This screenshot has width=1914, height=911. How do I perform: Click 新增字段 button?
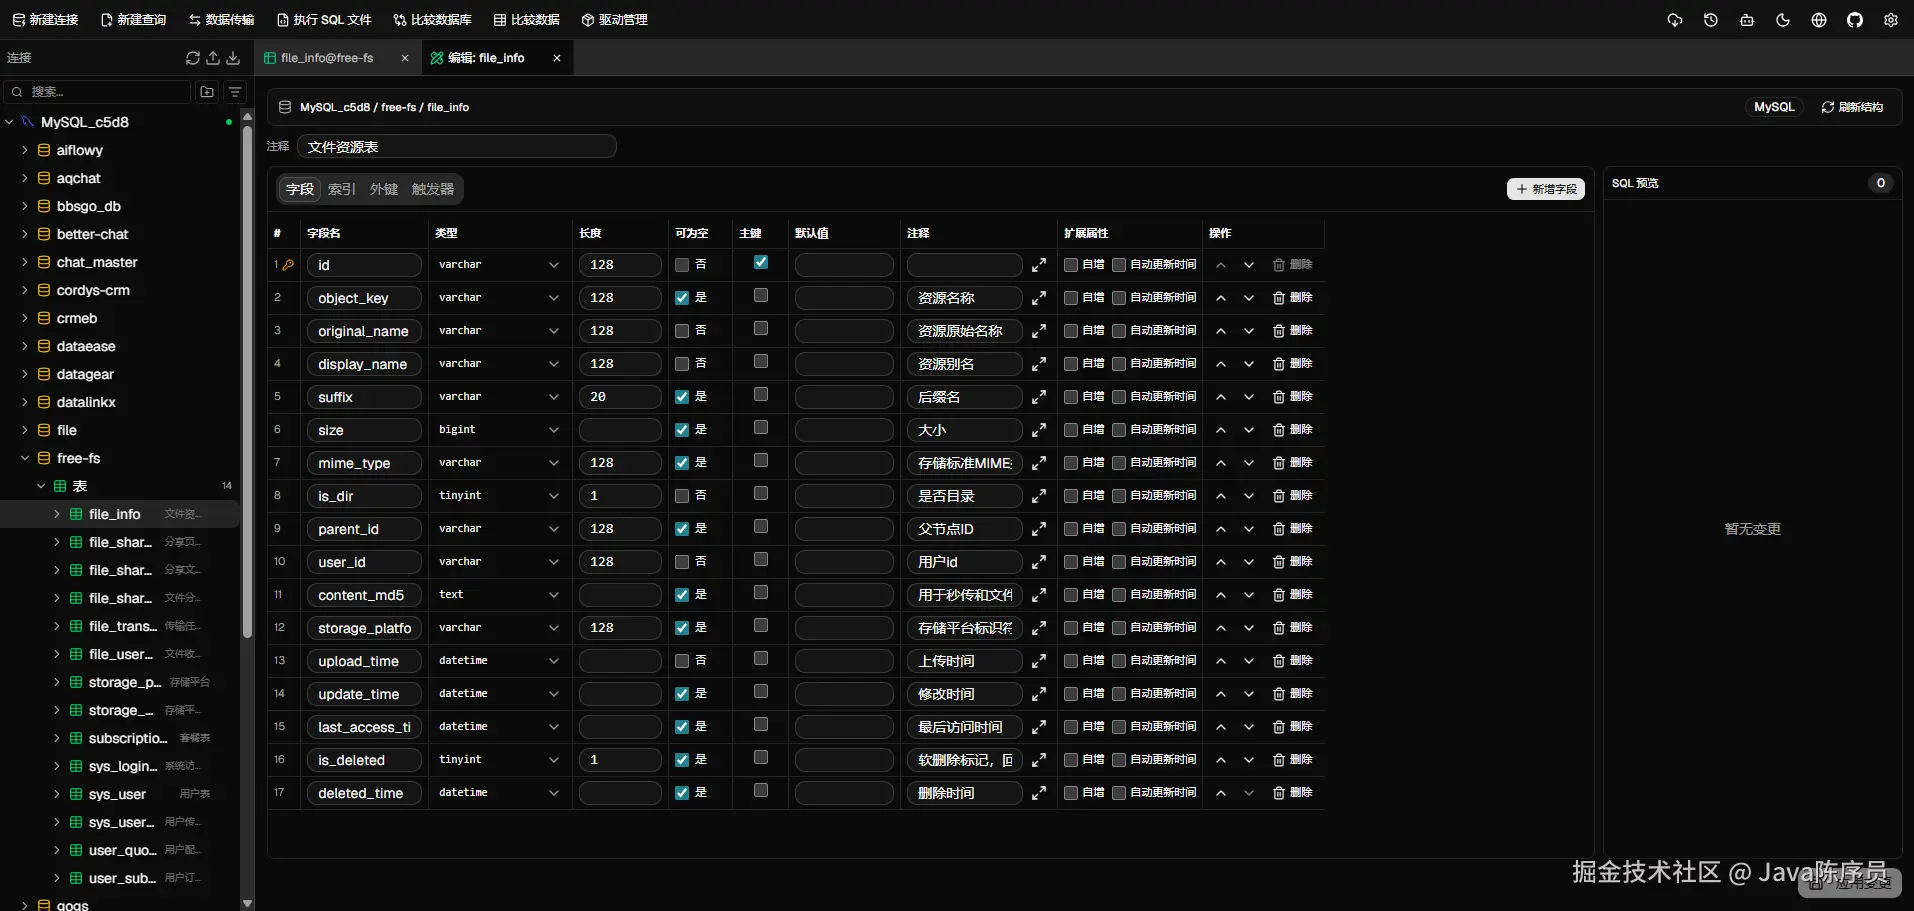click(1546, 189)
